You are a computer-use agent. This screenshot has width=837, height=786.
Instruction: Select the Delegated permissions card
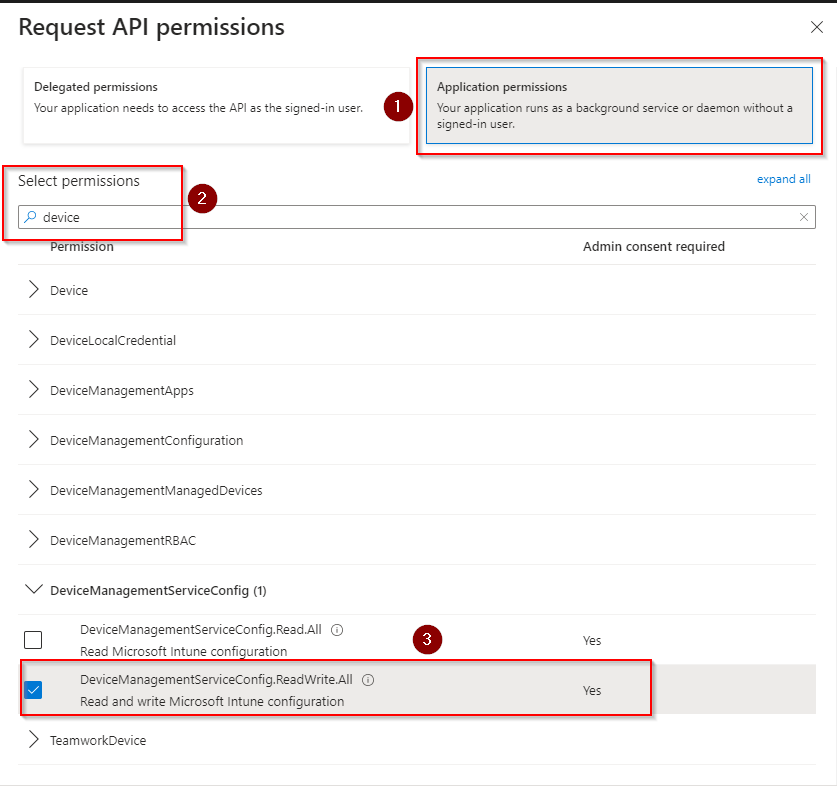[200, 97]
